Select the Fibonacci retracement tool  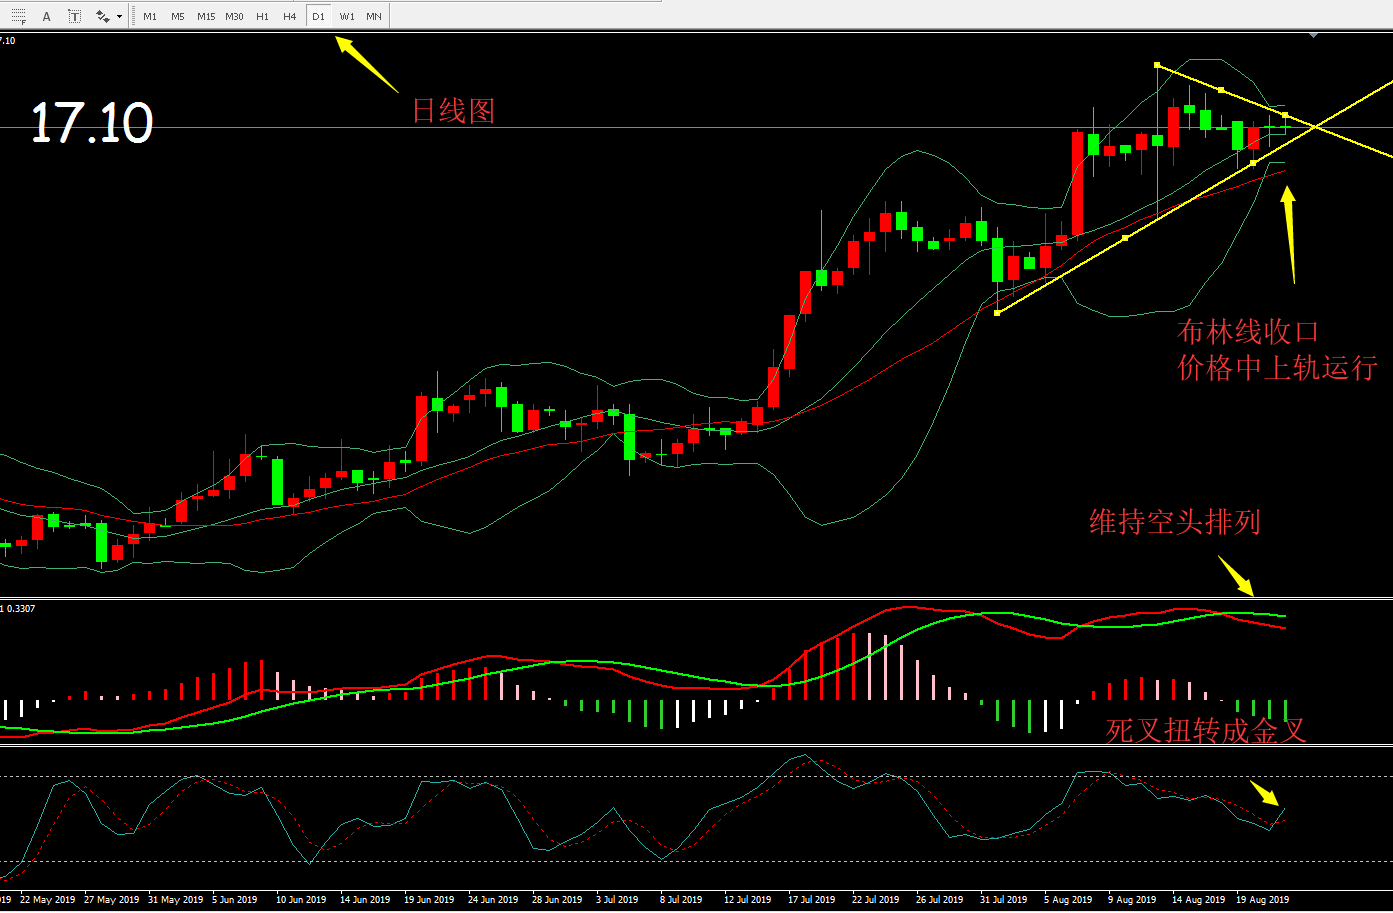click(18, 16)
